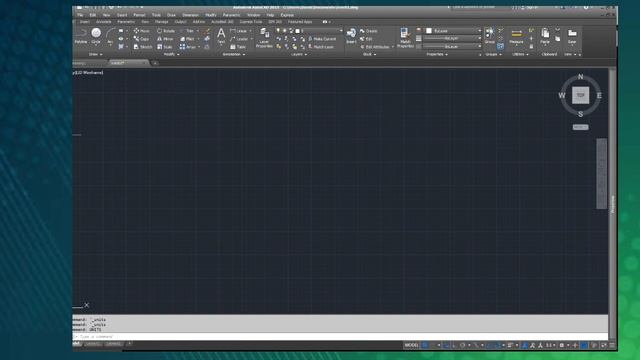Viewport: 640px width, 360px height.
Task: Open the object color ByLayer dropdown
Action: point(454,31)
